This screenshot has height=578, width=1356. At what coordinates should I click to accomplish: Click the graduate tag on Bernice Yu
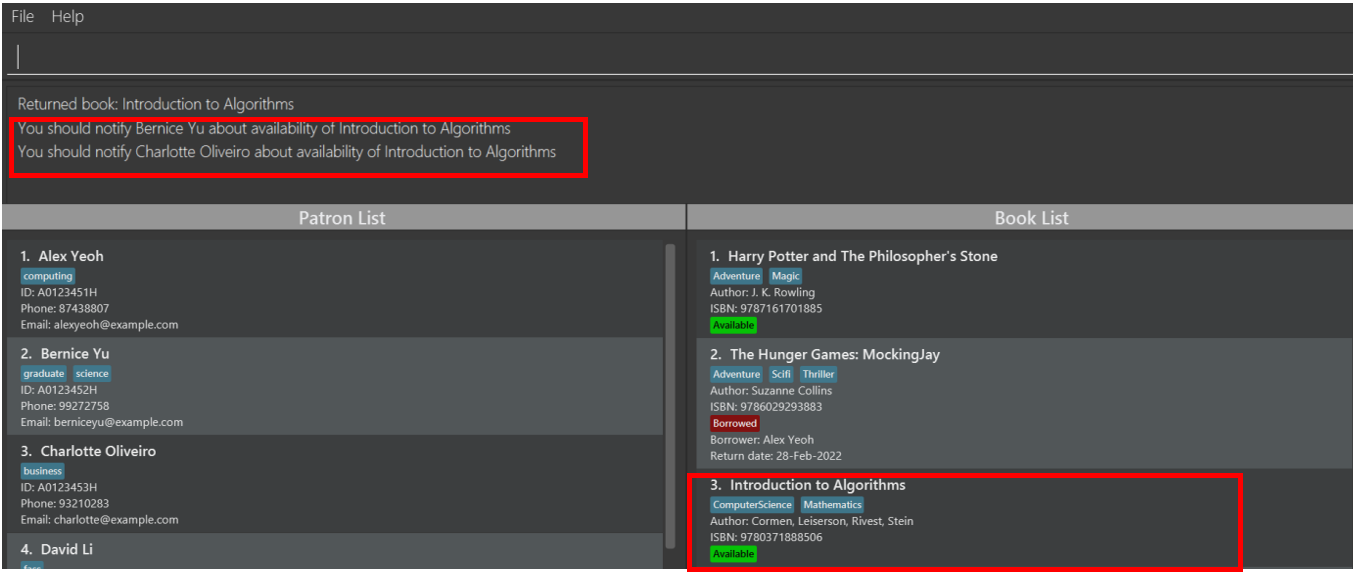tap(44, 374)
